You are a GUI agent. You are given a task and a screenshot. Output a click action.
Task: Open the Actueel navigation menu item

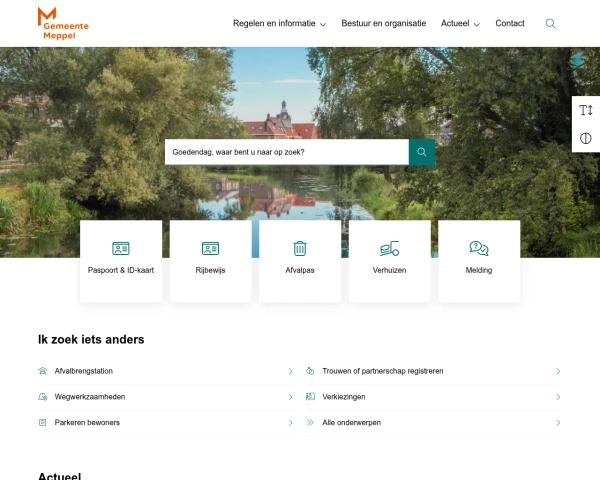(x=455, y=23)
